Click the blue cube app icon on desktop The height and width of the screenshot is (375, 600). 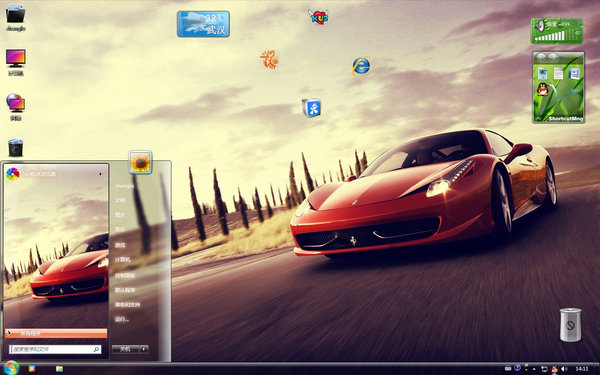(x=311, y=108)
